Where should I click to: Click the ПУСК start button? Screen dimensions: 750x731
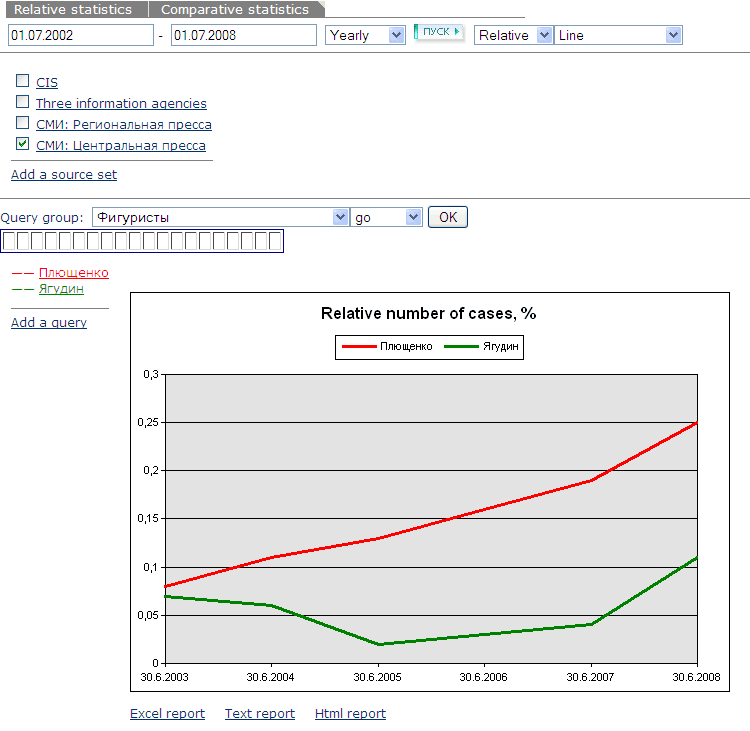point(439,32)
